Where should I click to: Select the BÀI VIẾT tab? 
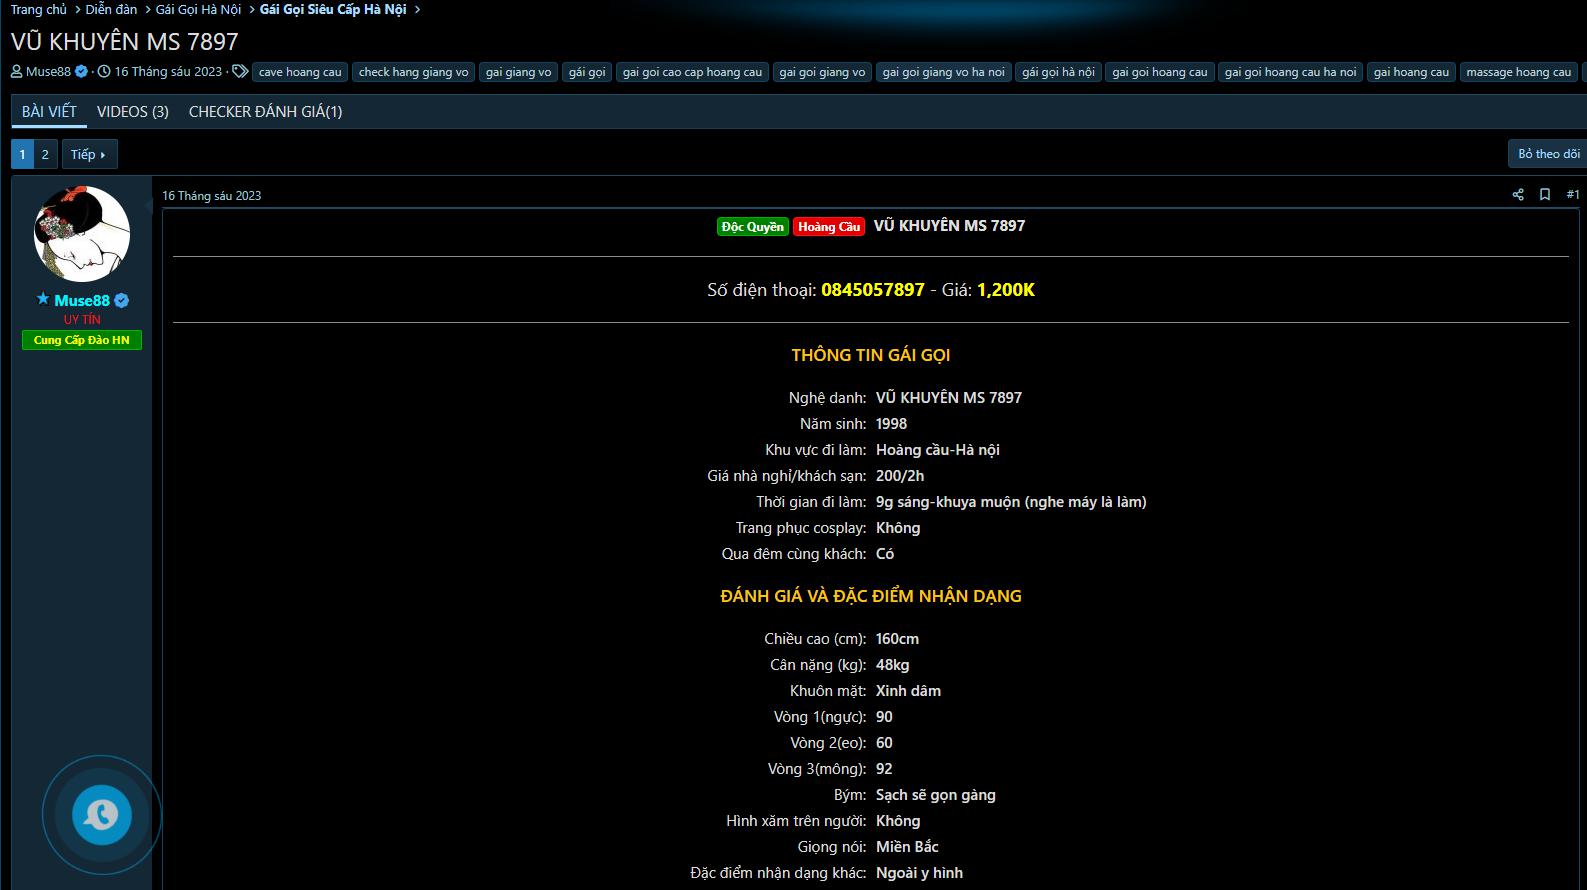(x=49, y=112)
